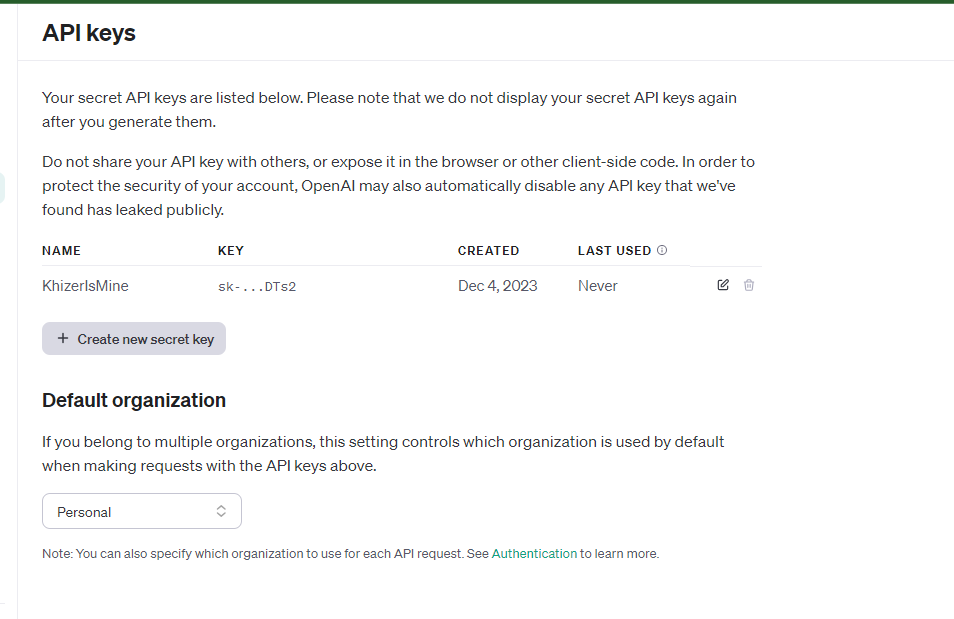The width and height of the screenshot is (954, 619).
Task: Click the API keys page heading
Action: (89, 33)
